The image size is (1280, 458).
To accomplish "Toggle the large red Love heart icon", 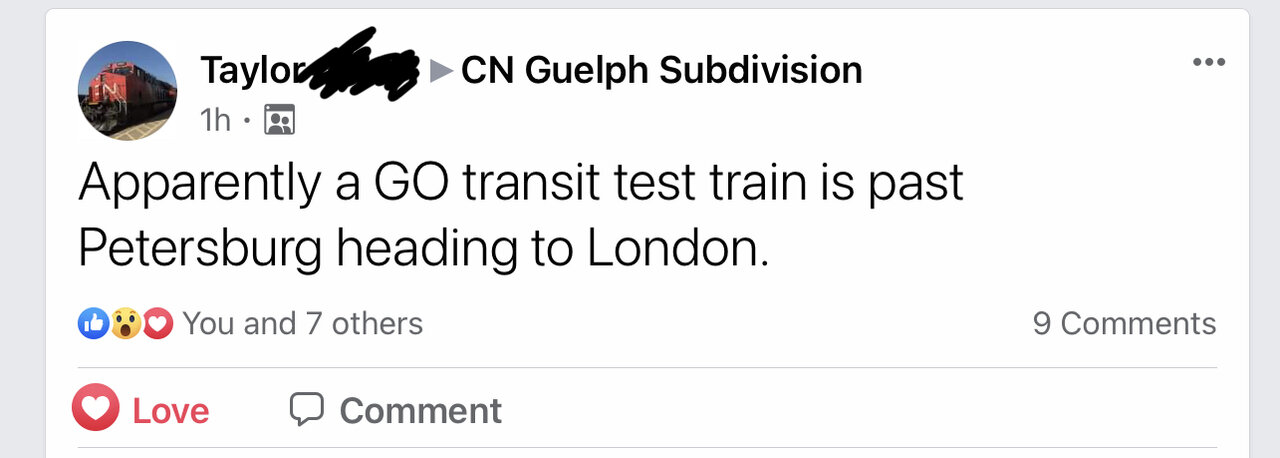I will pyautogui.click(x=96, y=409).
